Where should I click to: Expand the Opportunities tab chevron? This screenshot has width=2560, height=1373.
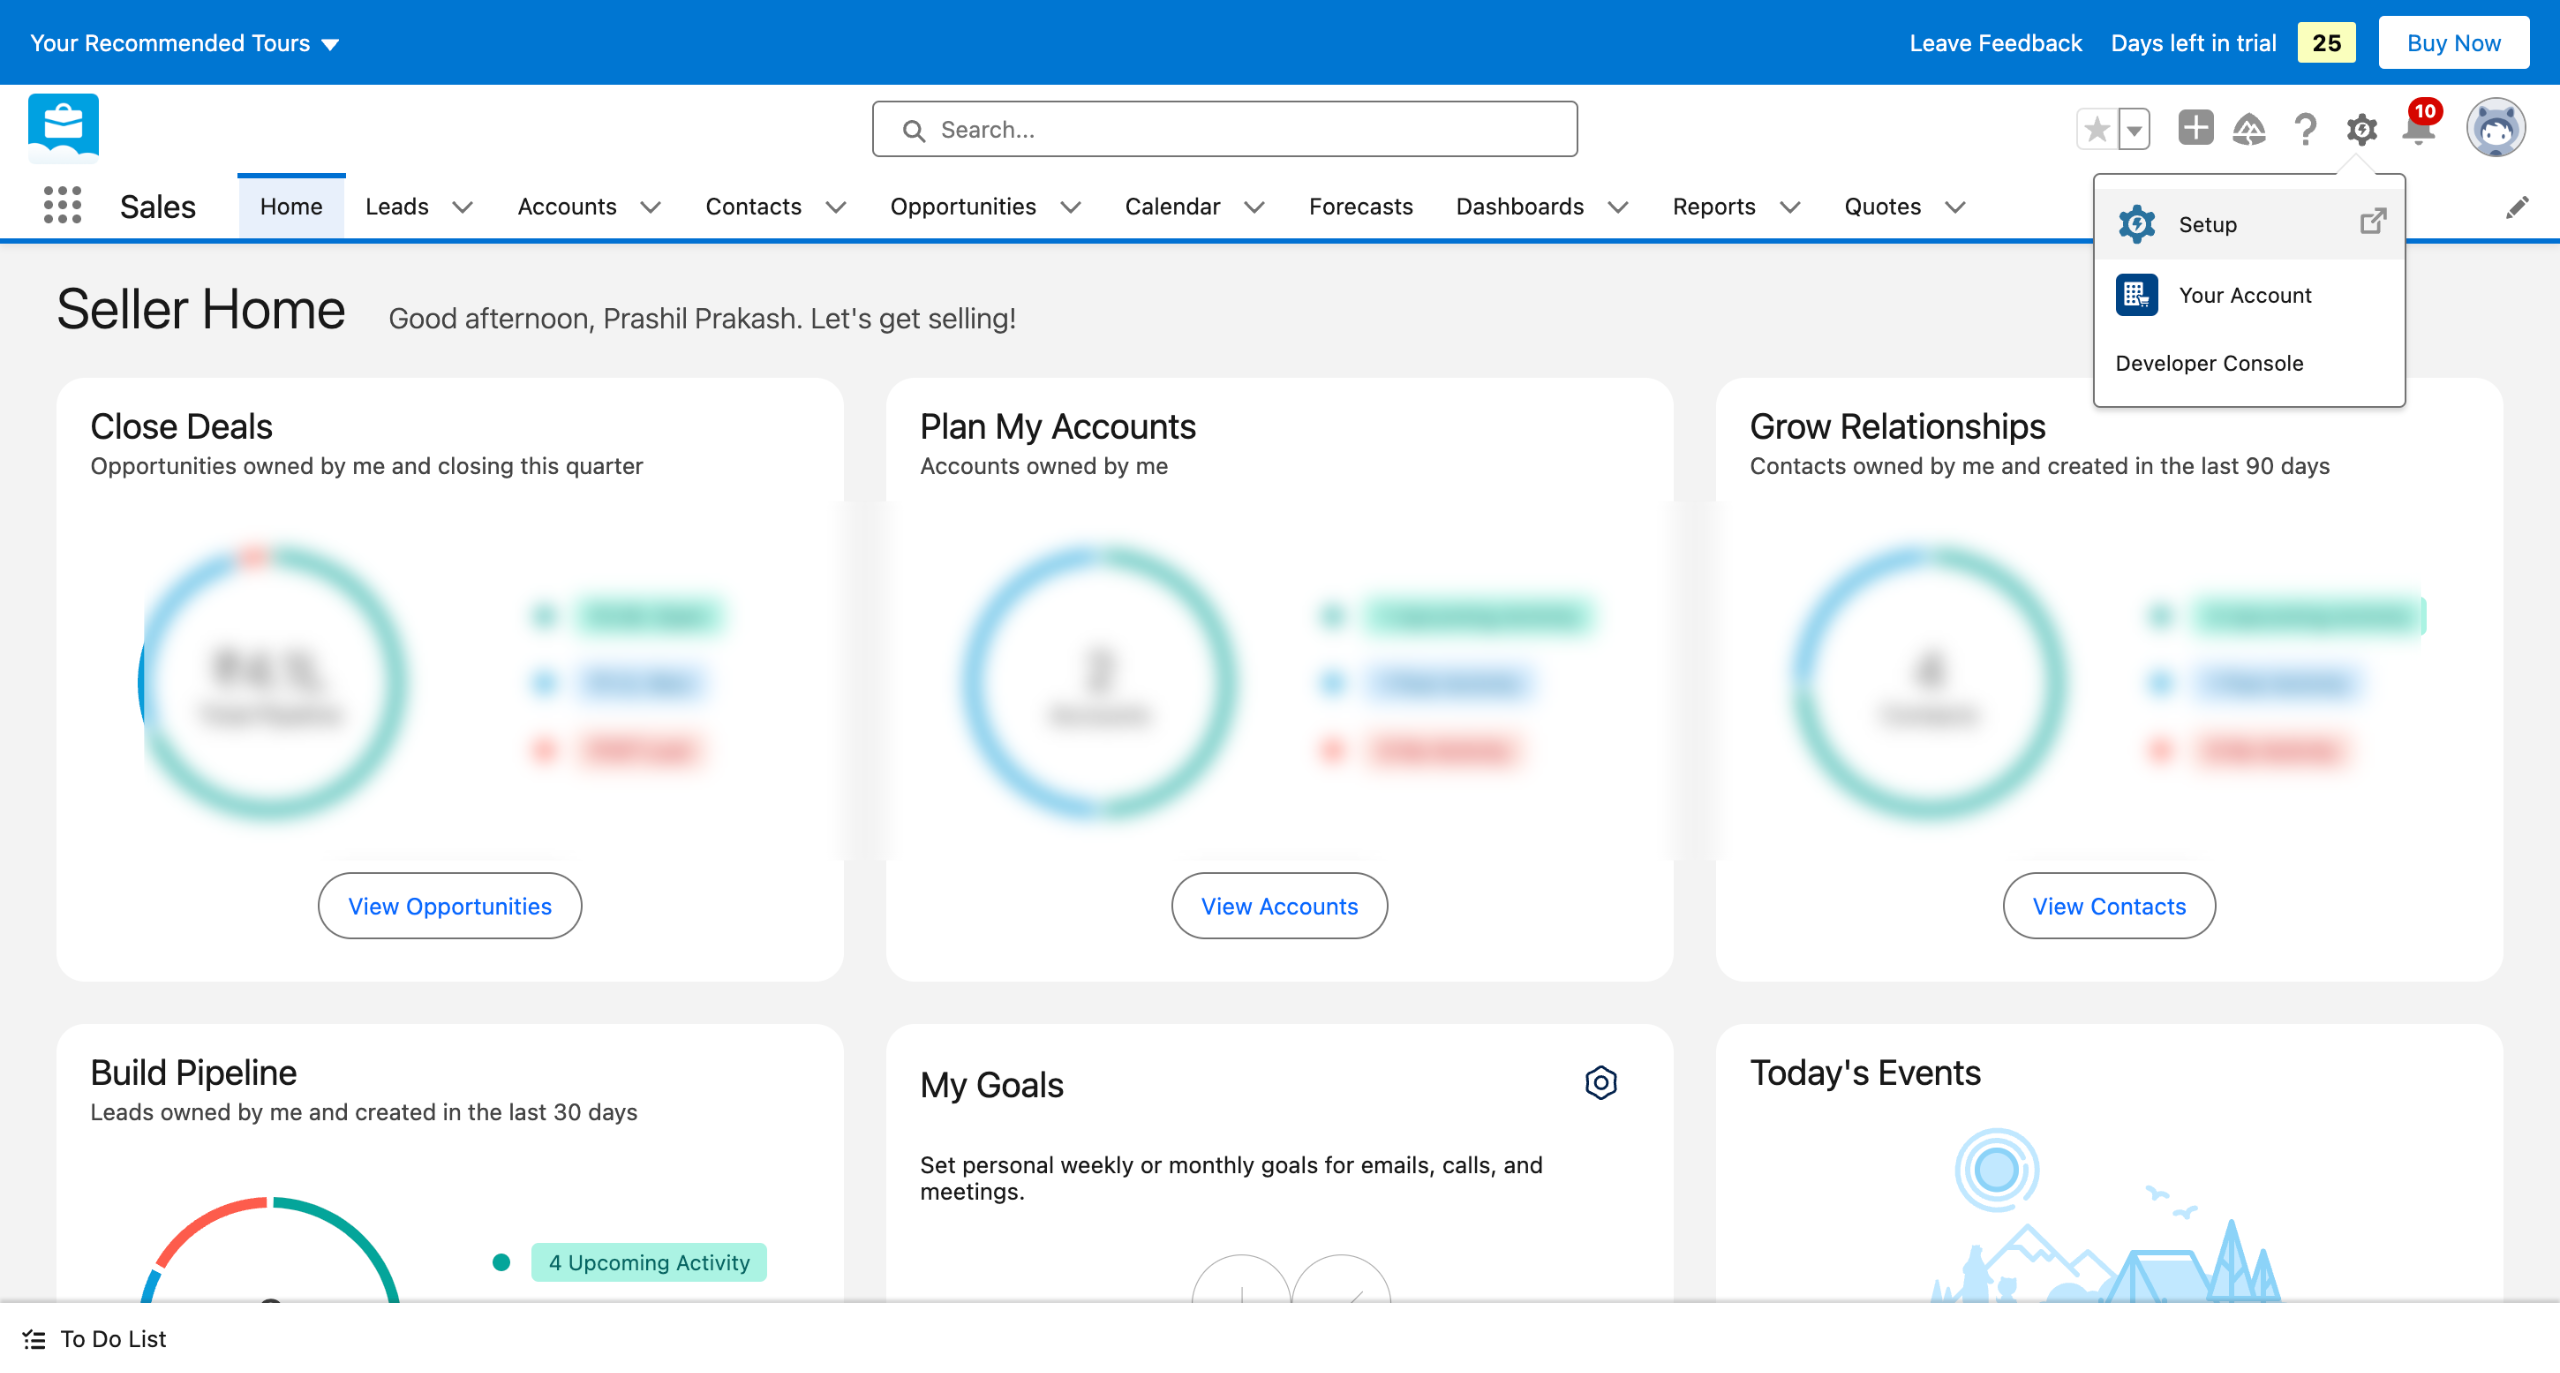click(x=1070, y=207)
